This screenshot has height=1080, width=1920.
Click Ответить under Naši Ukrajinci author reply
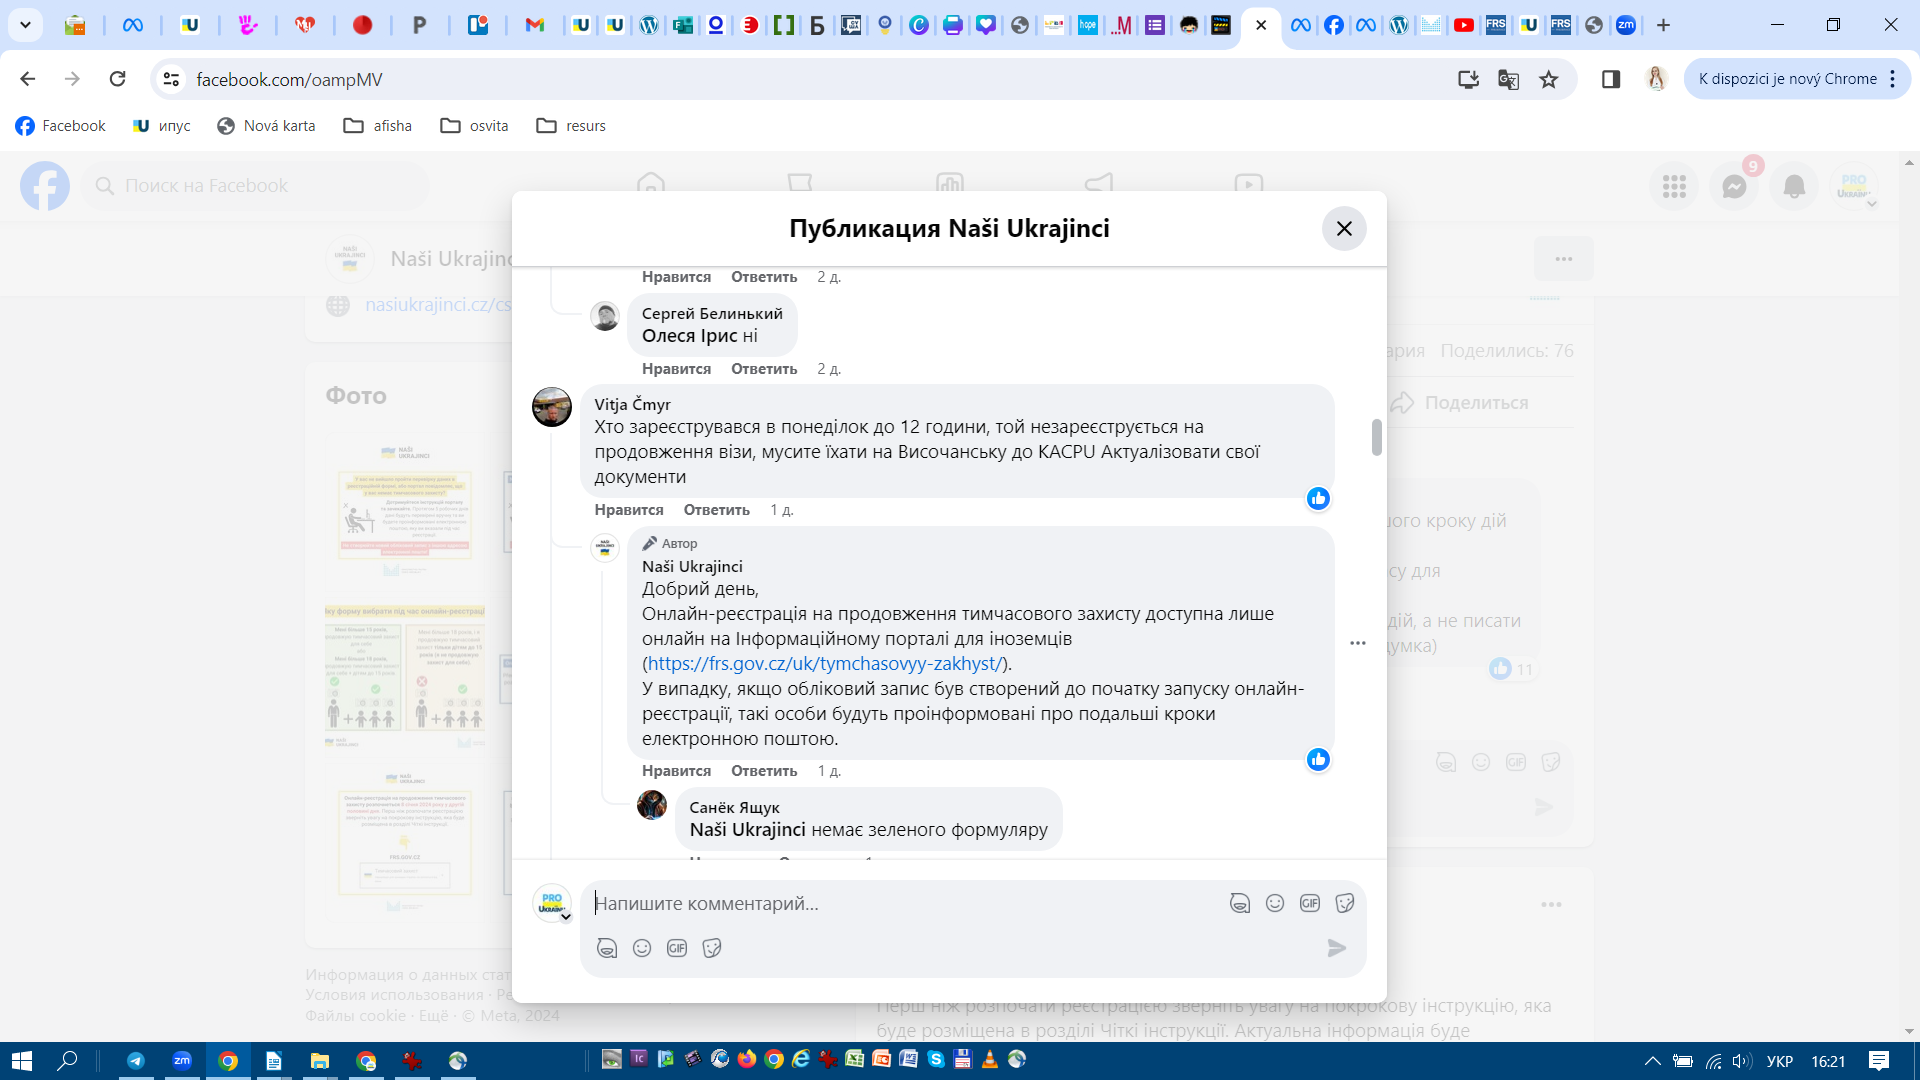pyautogui.click(x=764, y=771)
